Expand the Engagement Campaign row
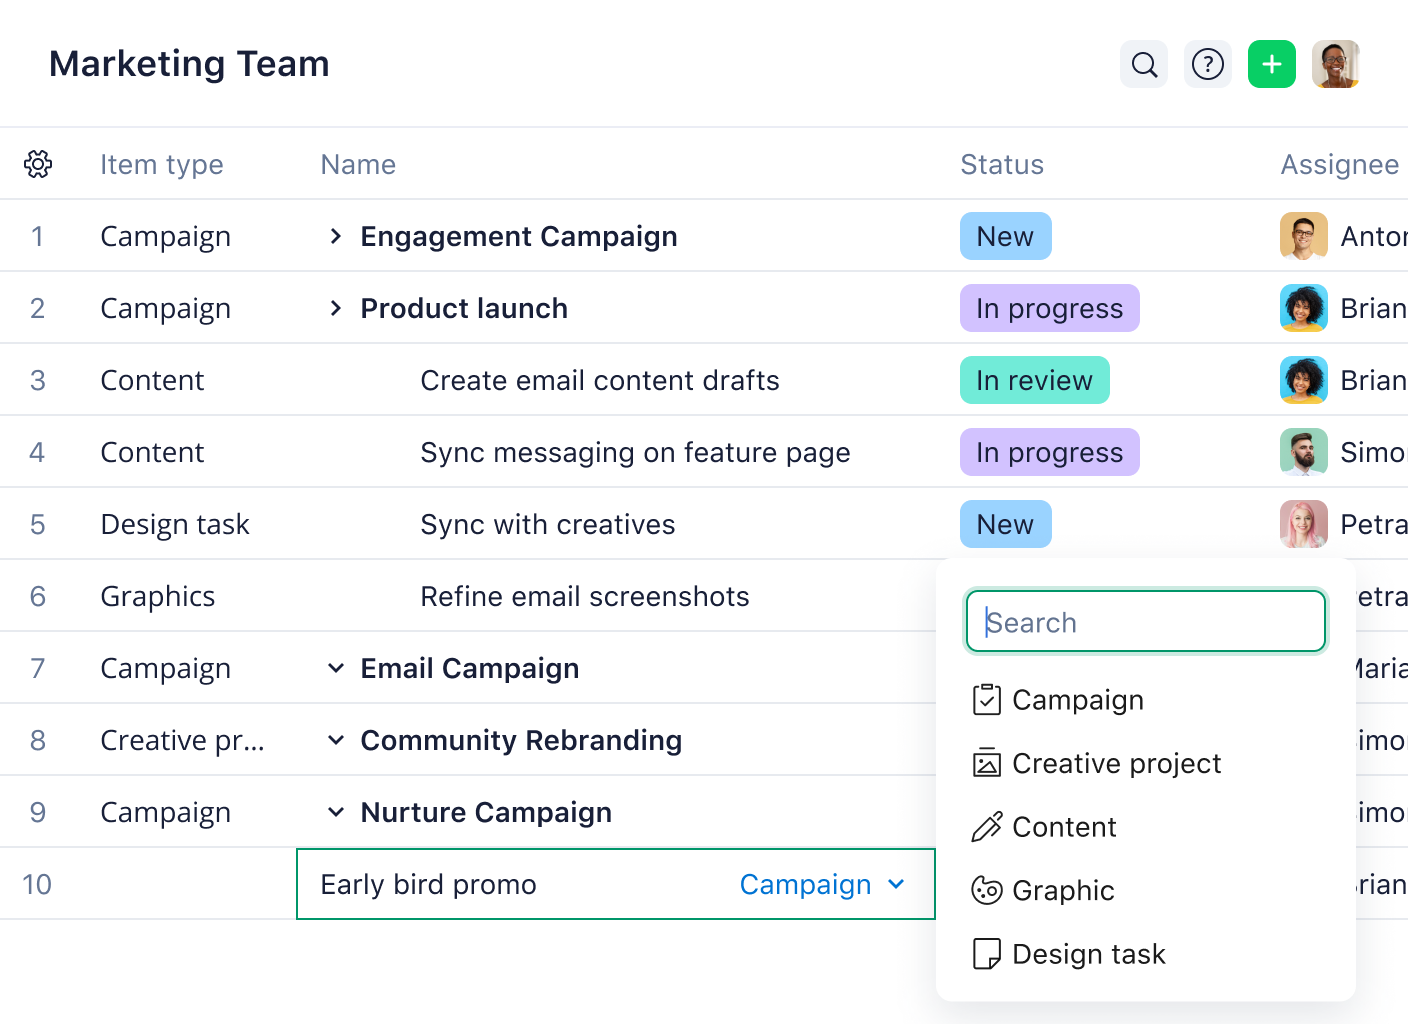The height and width of the screenshot is (1024, 1408). click(x=336, y=236)
